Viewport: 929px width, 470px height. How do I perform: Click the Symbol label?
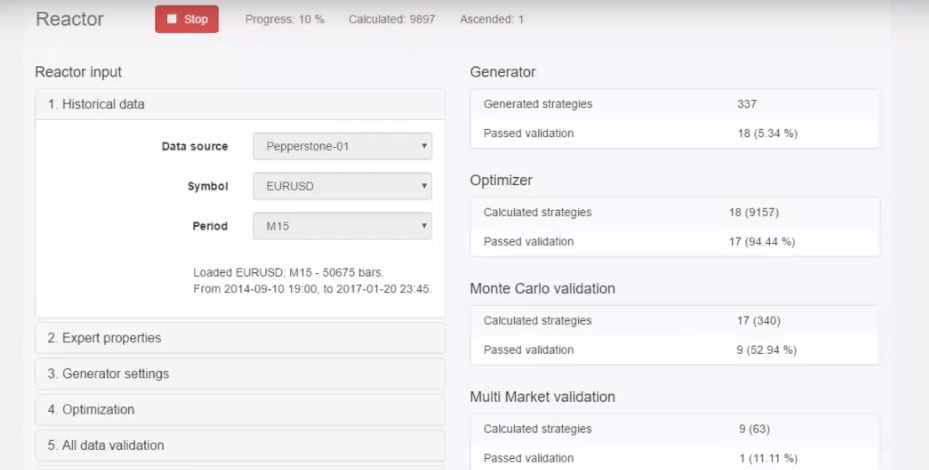[207, 186]
